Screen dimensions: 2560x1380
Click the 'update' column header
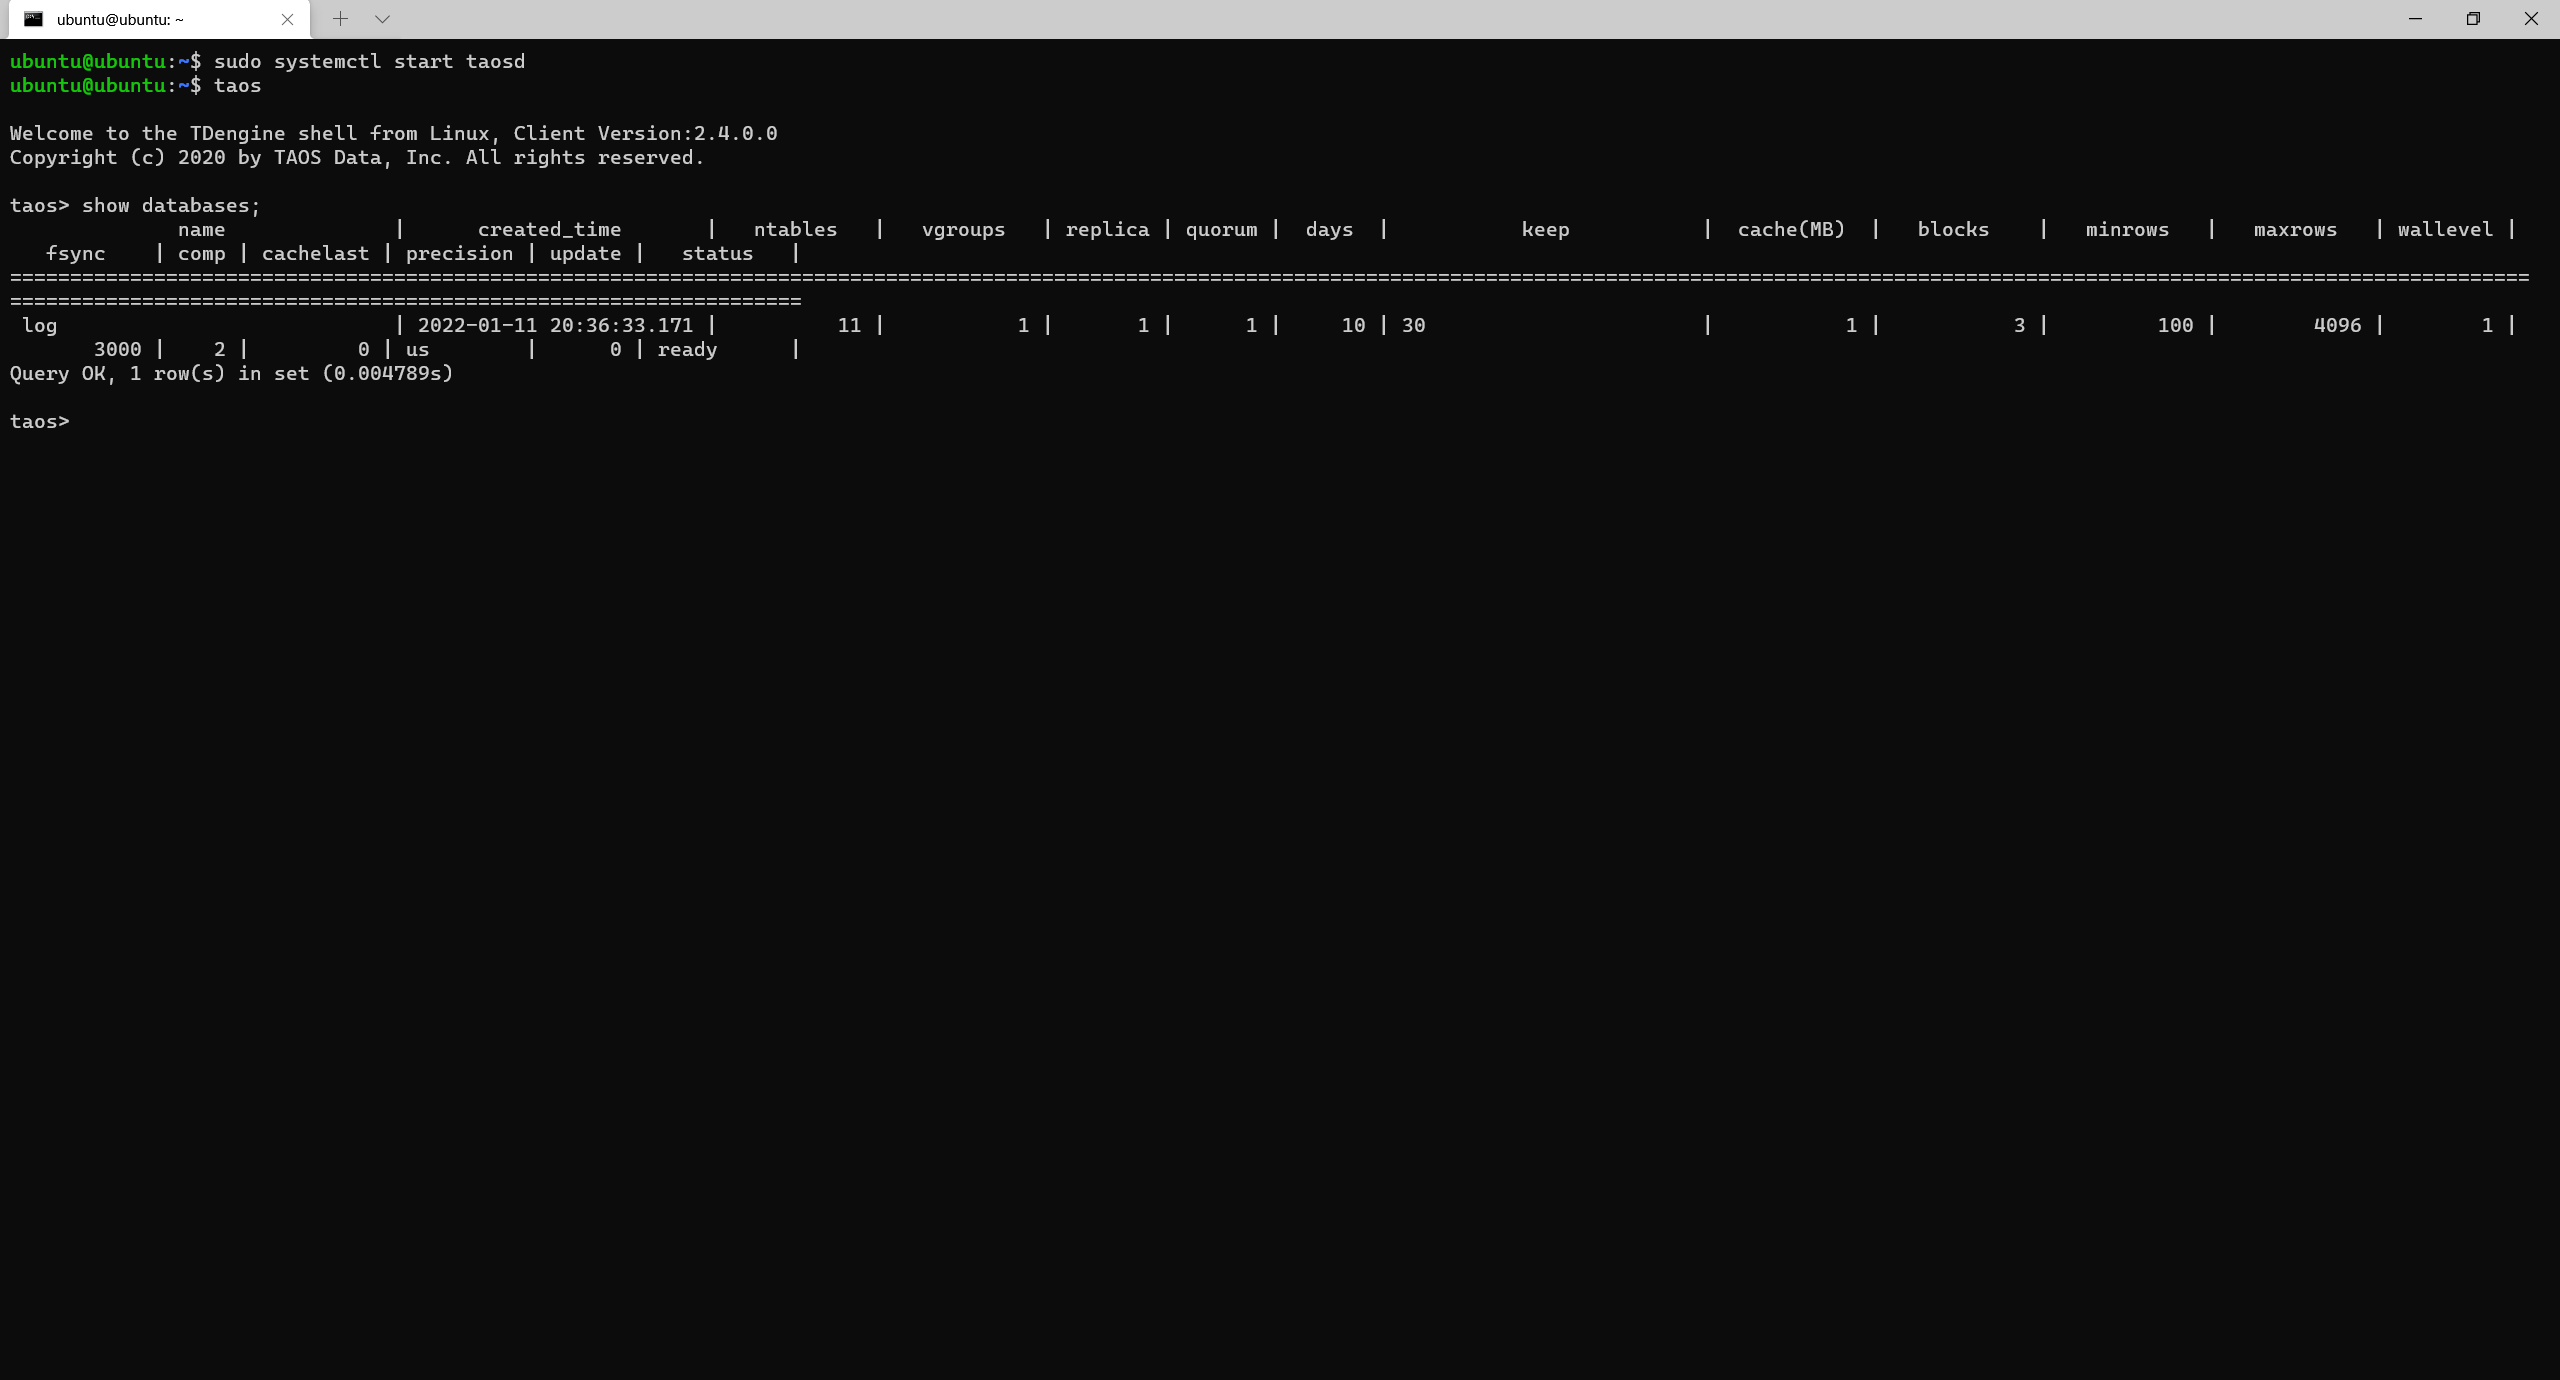point(585,254)
